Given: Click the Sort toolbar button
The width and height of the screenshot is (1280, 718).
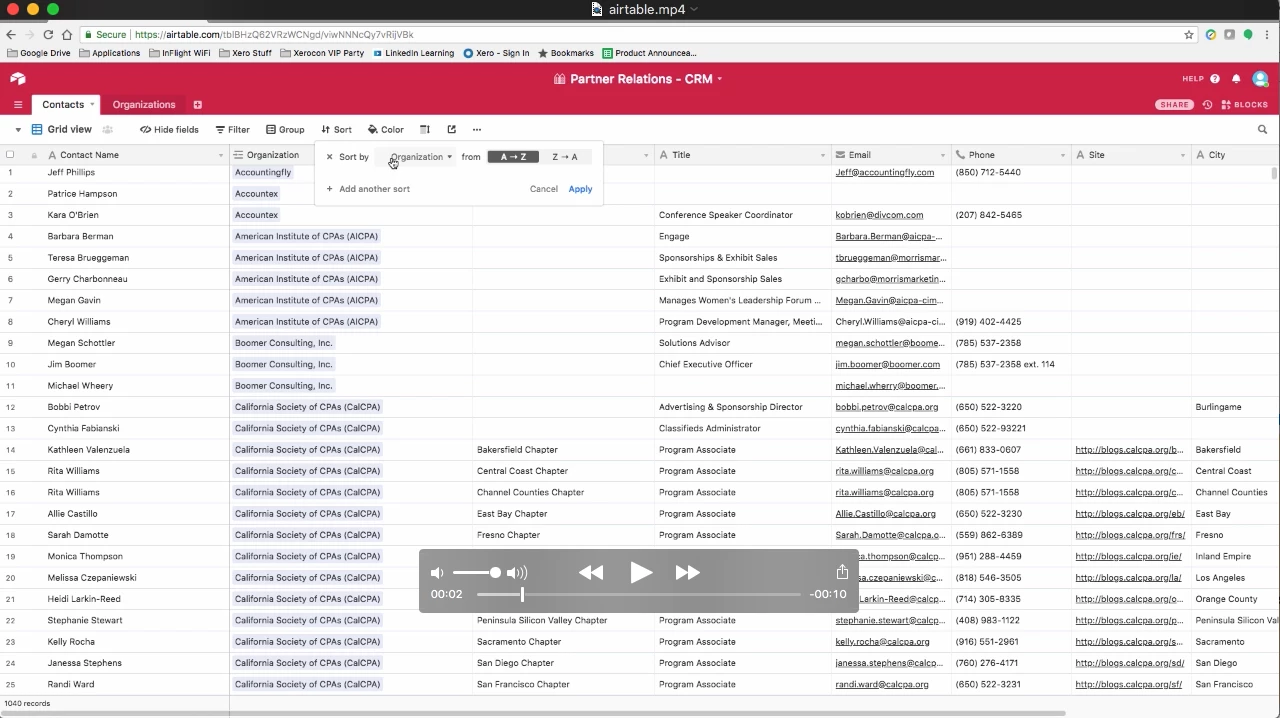Looking at the screenshot, I should pyautogui.click(x=336, y=130).
